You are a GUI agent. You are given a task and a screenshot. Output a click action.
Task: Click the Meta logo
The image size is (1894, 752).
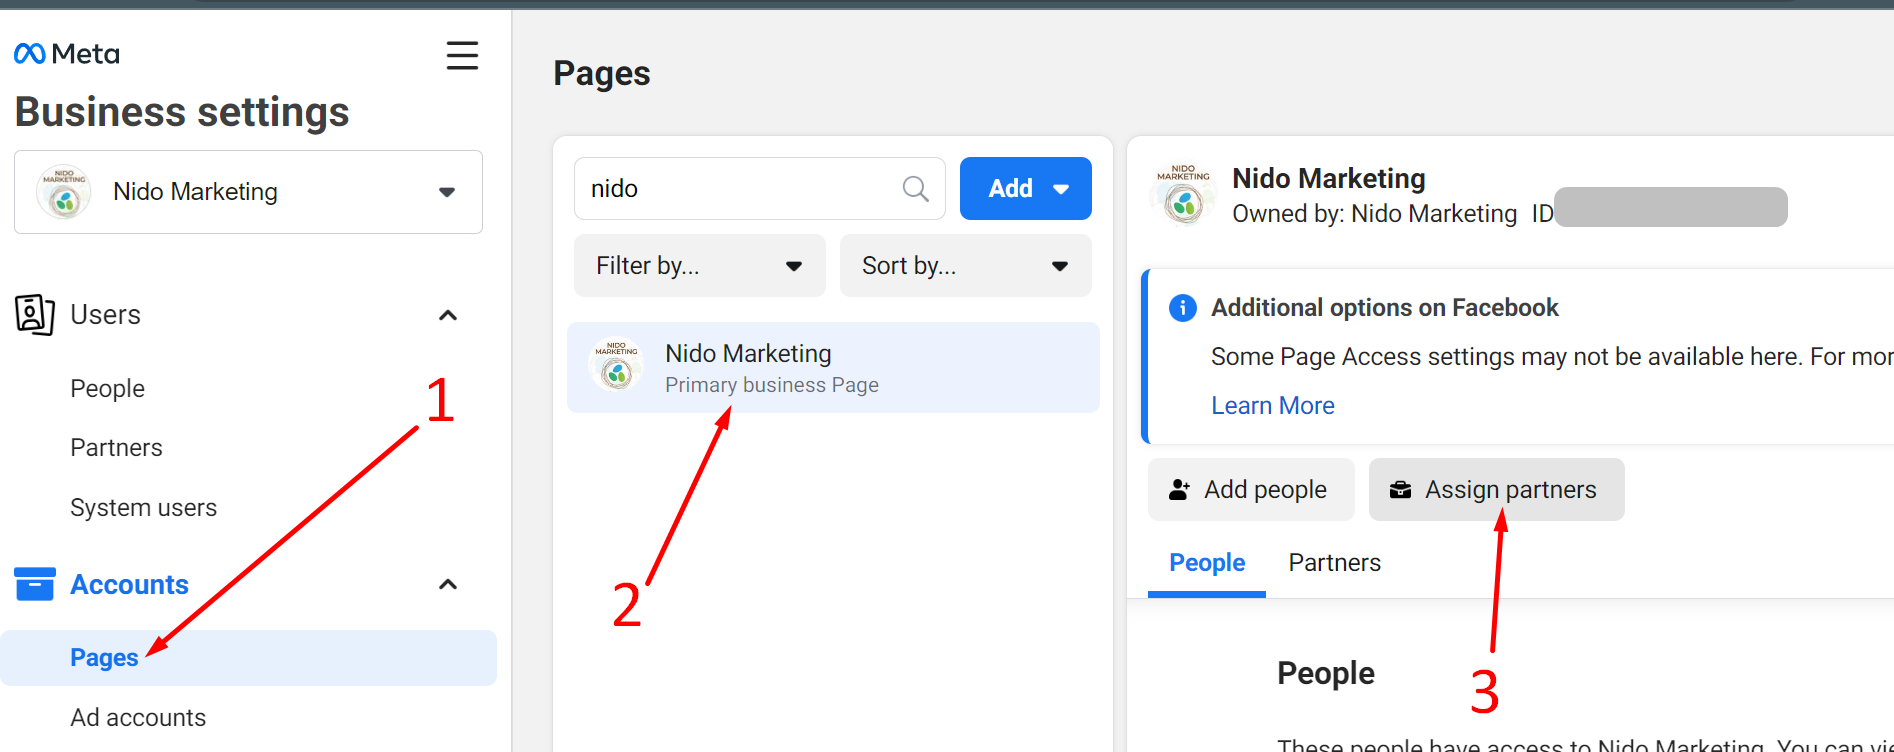point(67,54)
